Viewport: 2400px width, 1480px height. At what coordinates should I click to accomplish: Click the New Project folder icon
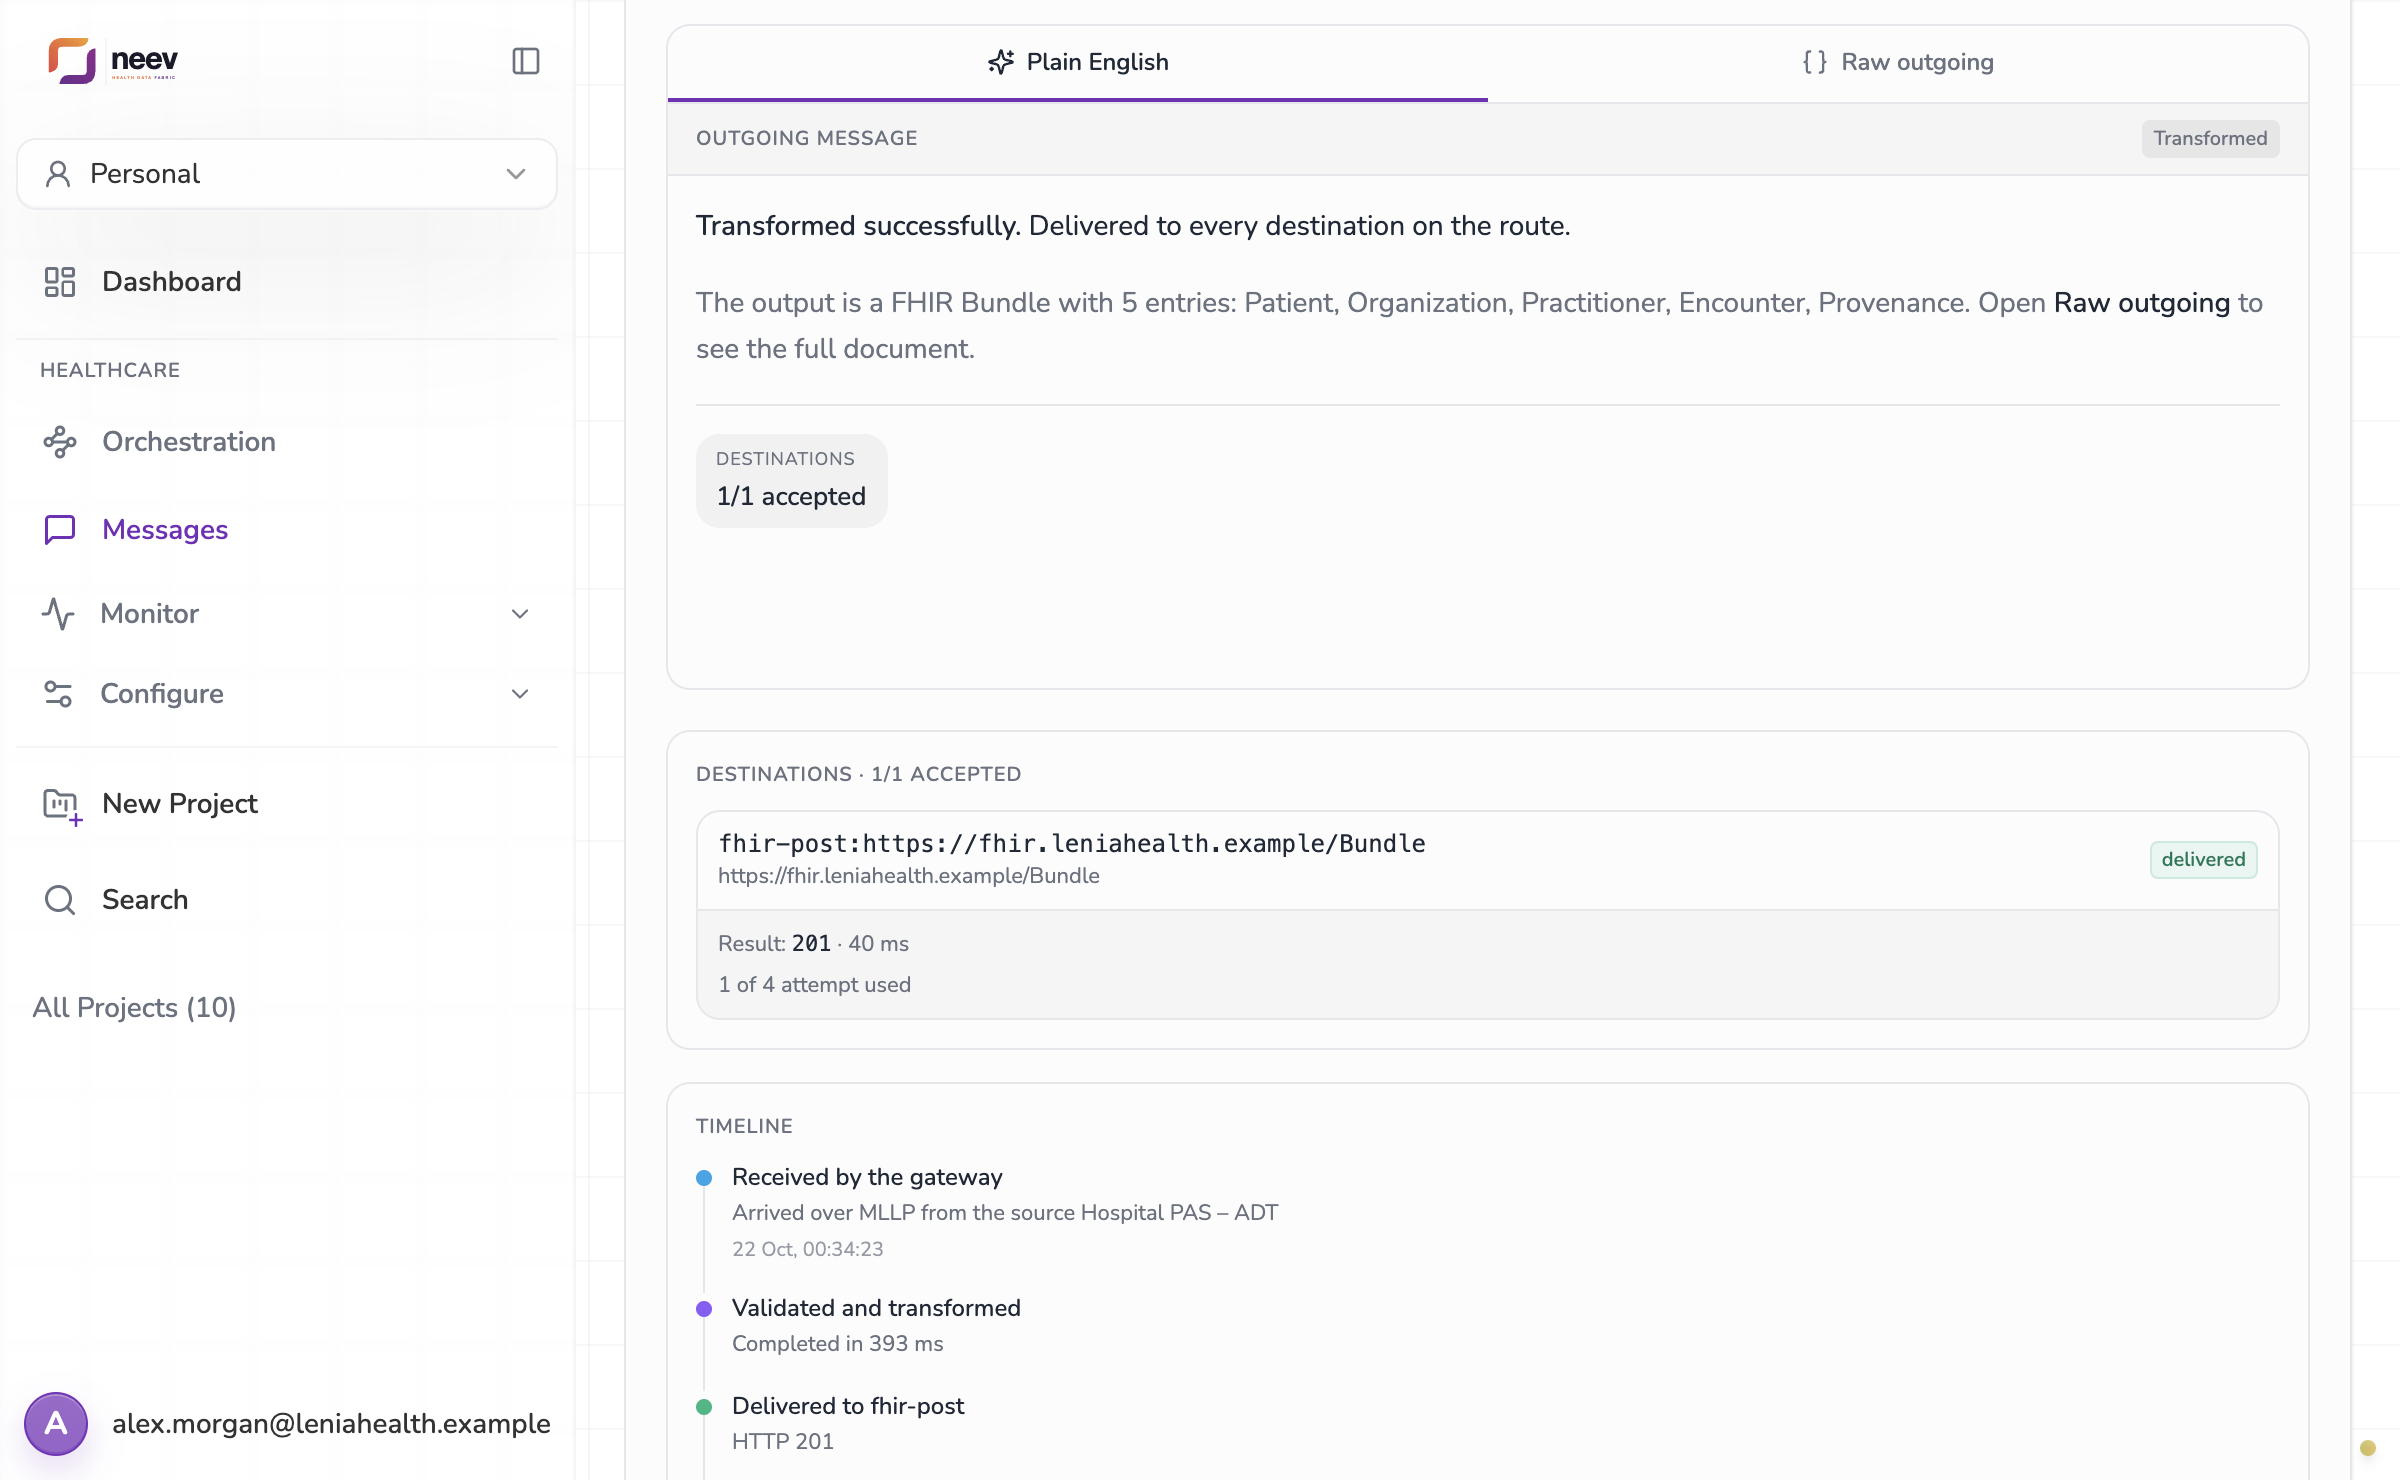62,805
